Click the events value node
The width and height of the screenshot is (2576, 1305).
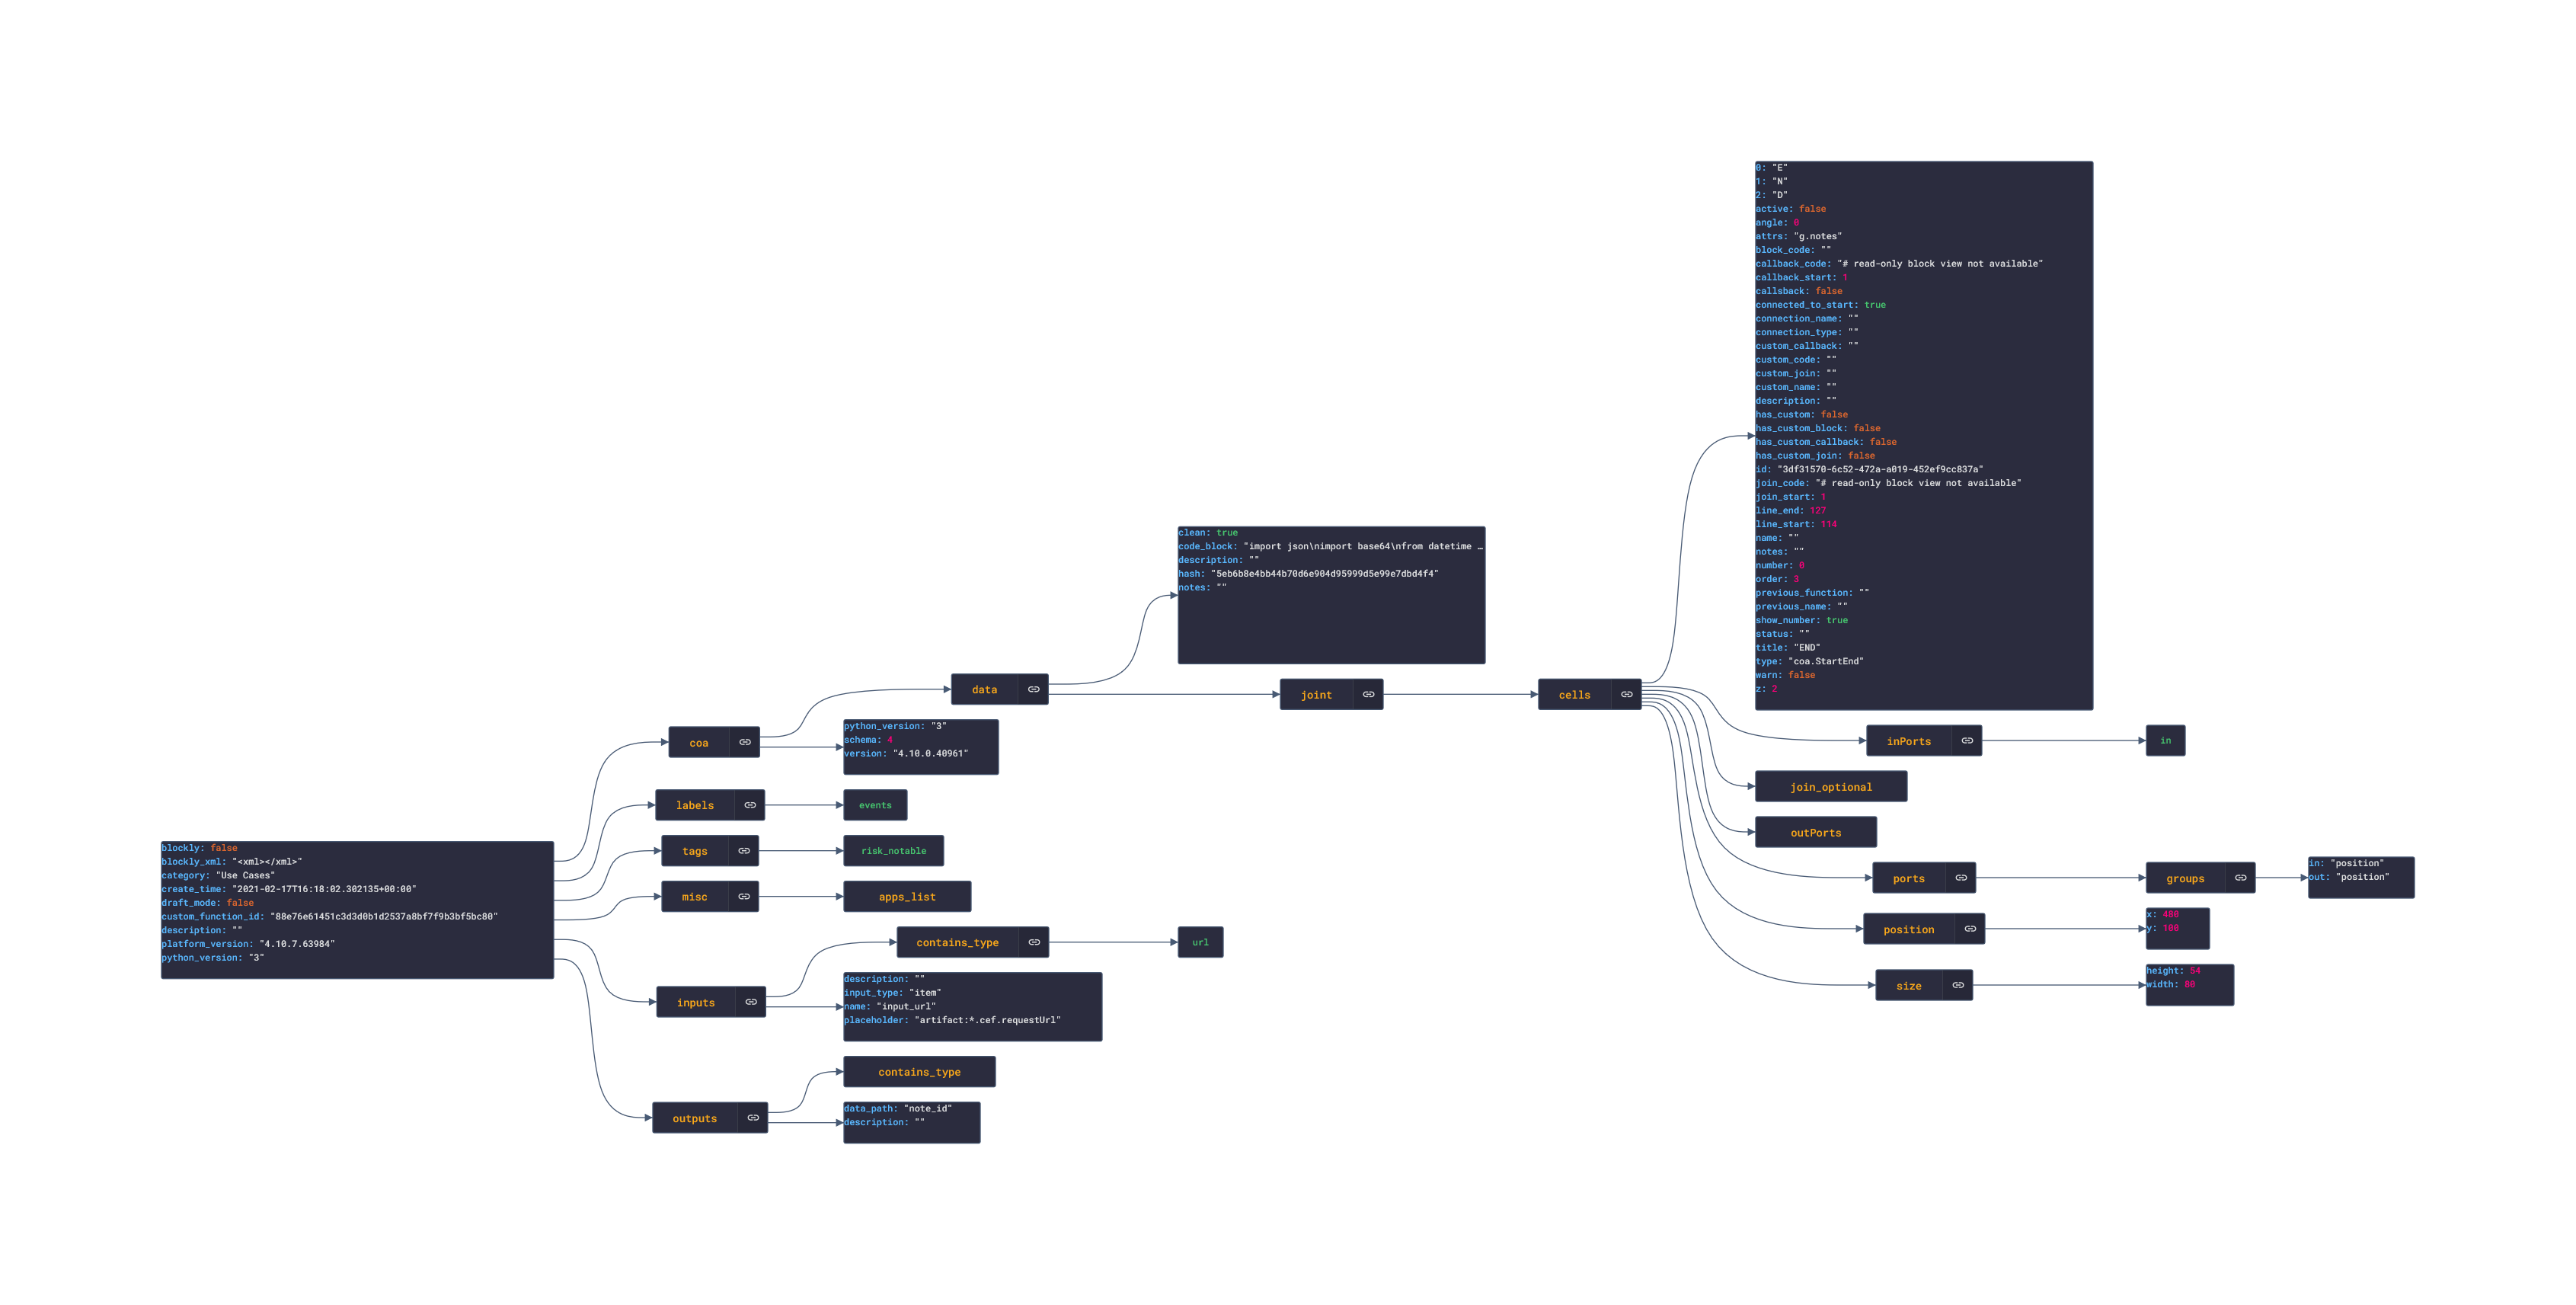point(875,805)
